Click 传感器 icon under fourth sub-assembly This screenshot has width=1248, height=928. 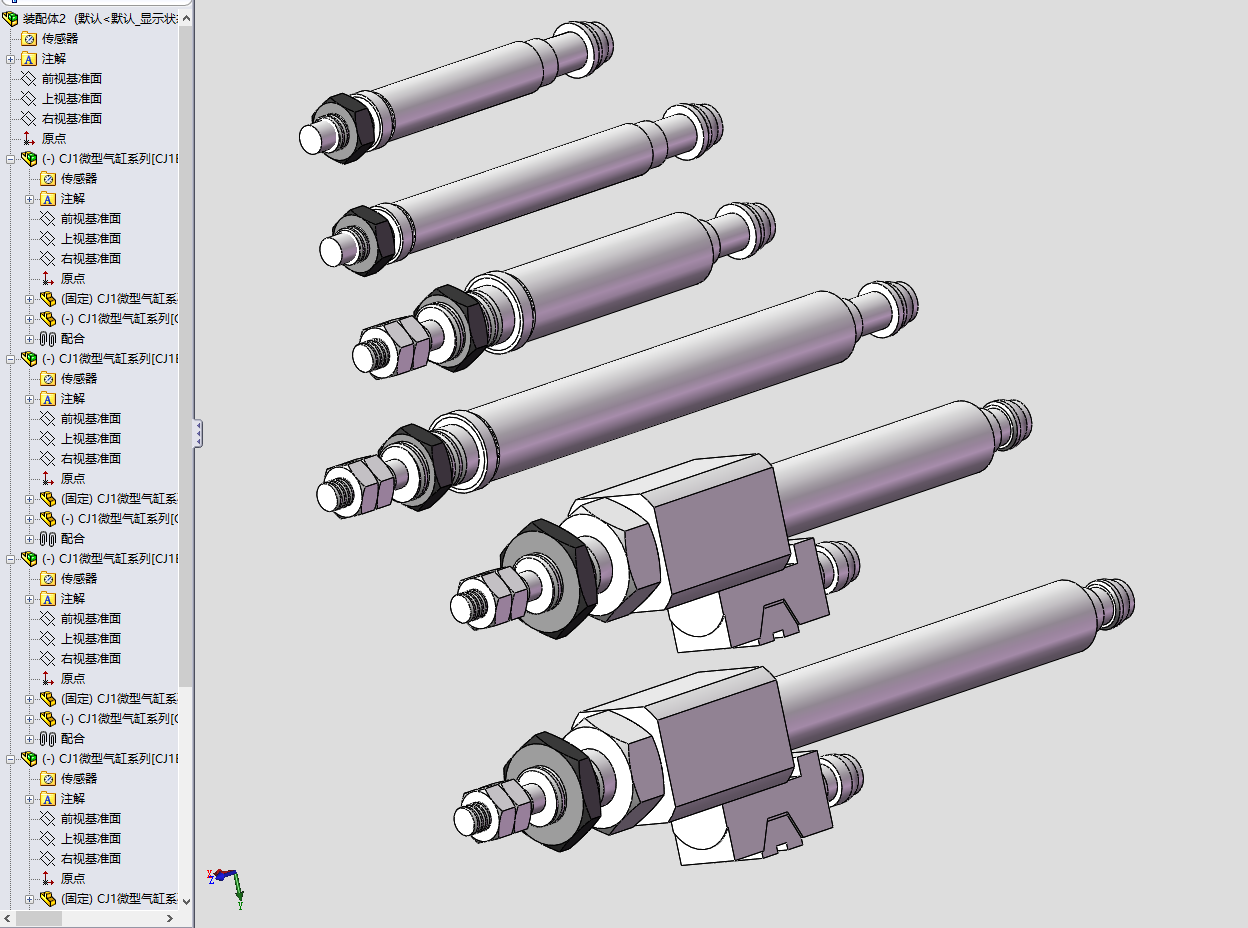click(x=47, y=778)
